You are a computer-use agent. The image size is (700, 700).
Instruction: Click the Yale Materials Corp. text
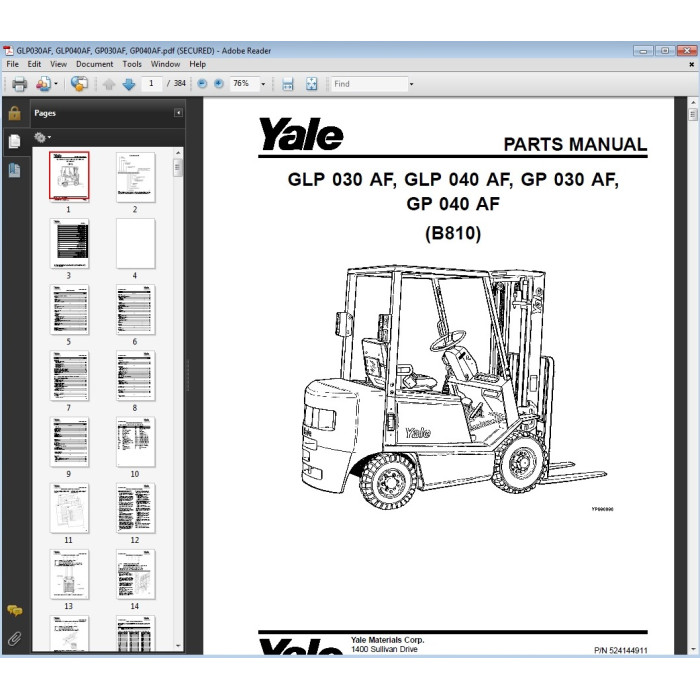pyautogui.click(x=388, y=640)
